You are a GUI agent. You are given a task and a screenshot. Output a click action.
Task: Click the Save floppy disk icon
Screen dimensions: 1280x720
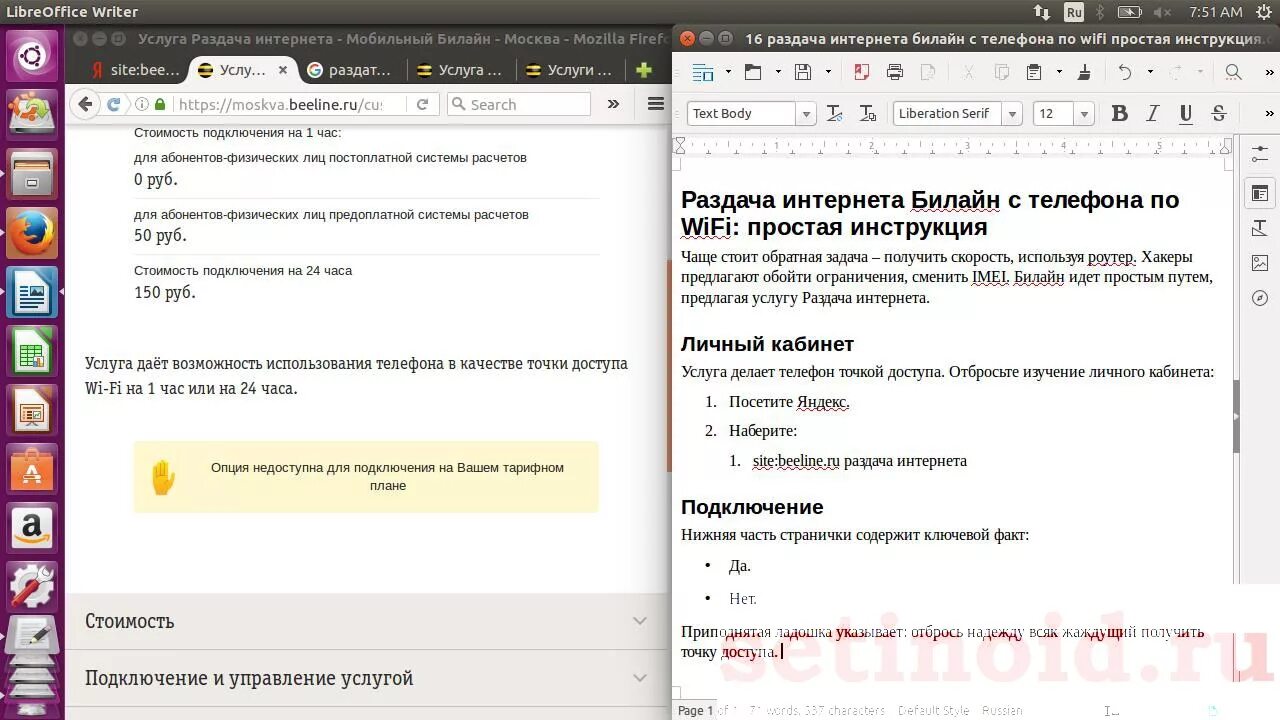coord(802,72)
